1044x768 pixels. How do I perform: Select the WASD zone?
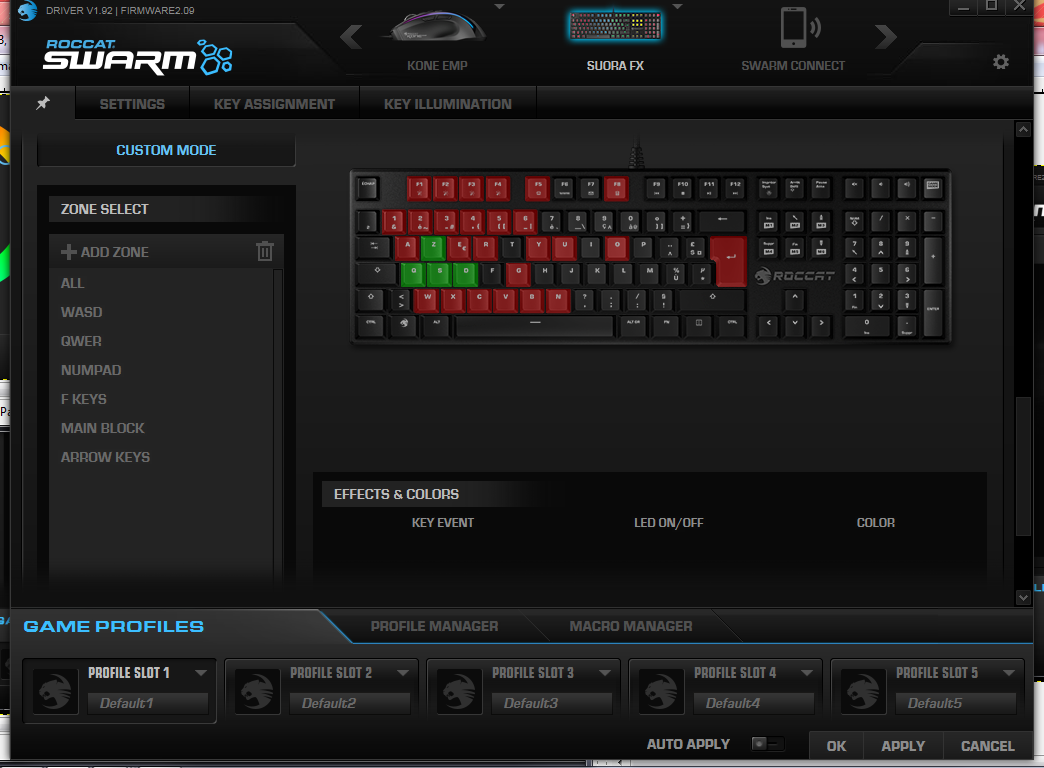click(x=81, y=312)
